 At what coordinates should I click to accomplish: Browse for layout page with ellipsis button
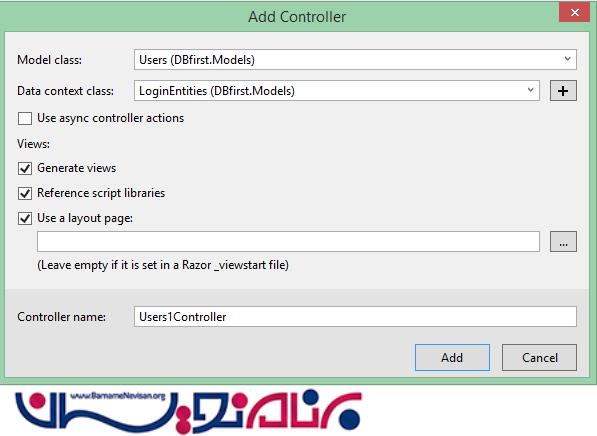coord(563,242)
